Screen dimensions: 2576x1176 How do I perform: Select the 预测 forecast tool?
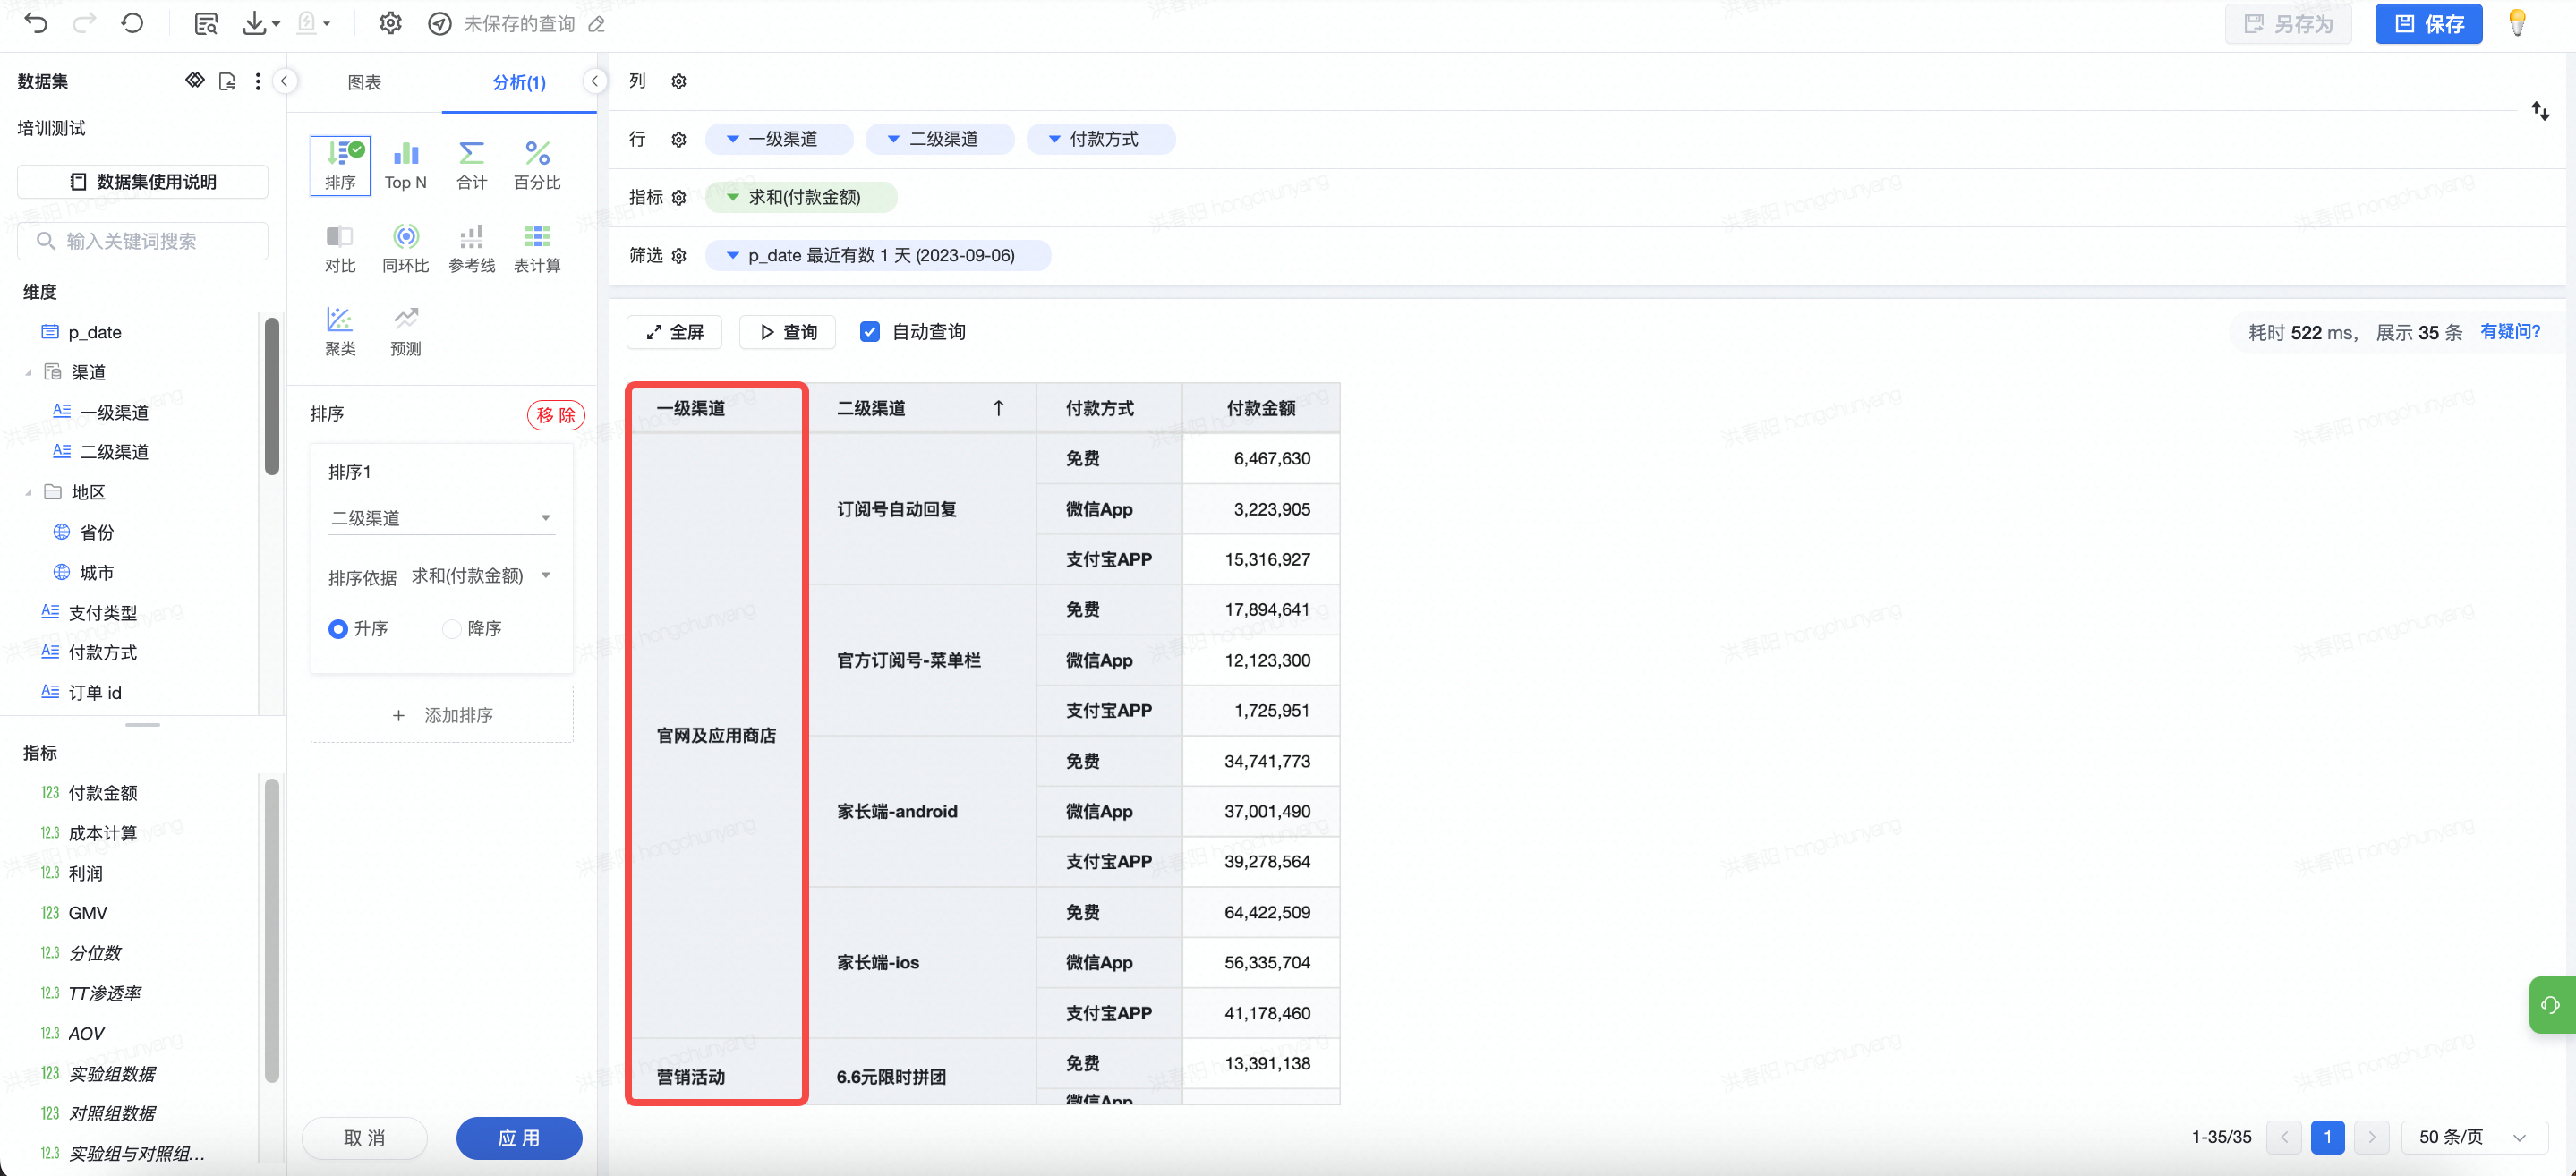click(x=405, y=332)
